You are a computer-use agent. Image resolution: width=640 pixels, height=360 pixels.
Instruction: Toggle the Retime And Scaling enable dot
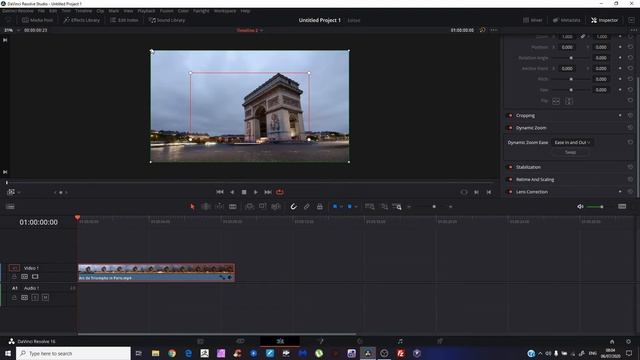510,179
